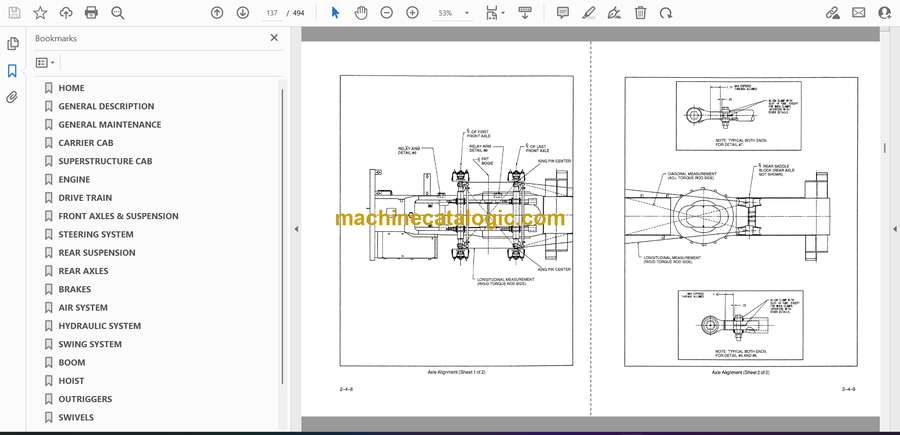Image resolution: width=900 pixels, height=435 pixels.
Task: Select the Hand pan tool
Action: coord(360,13)
